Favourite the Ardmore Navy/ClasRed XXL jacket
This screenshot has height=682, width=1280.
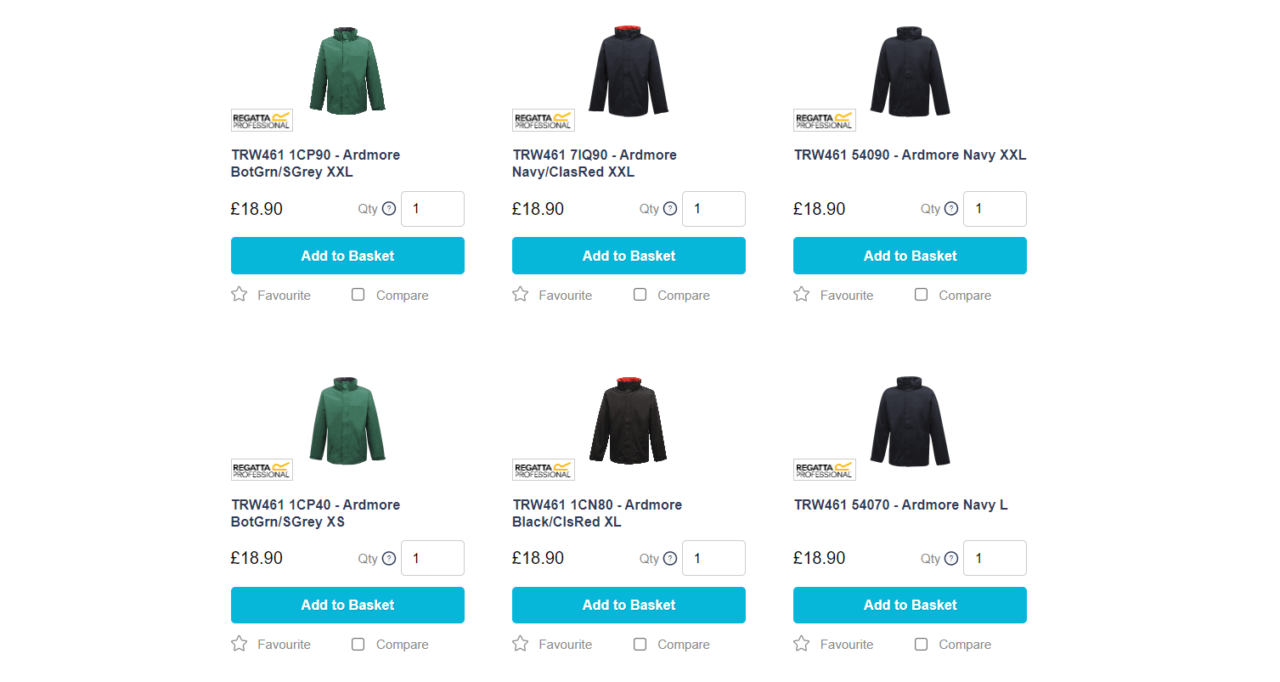[520, 294]
